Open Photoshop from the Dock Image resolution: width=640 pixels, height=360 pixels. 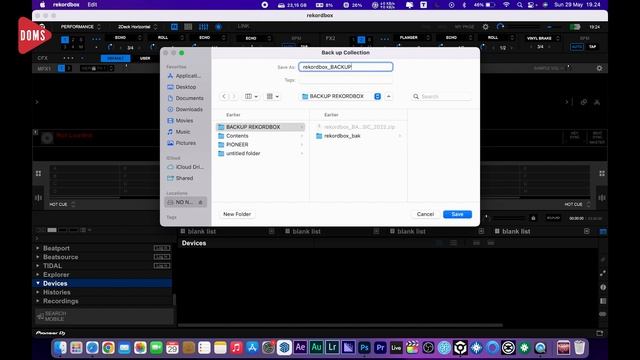click(364, 348)
